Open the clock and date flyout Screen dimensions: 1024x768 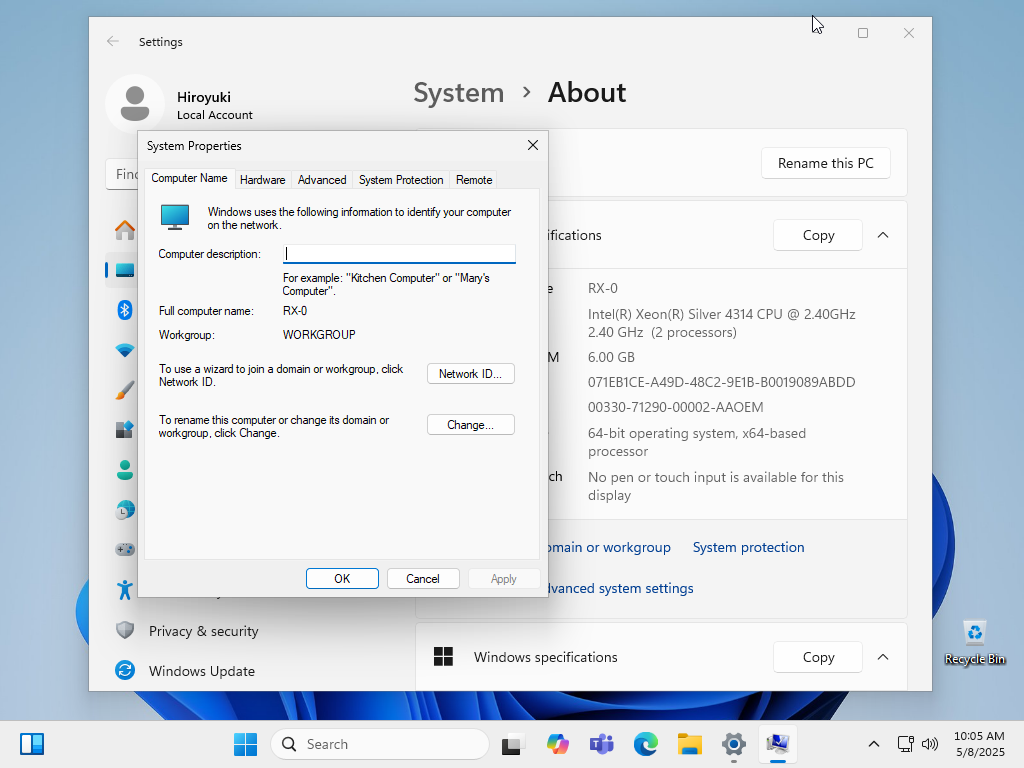tap(980, 744)
